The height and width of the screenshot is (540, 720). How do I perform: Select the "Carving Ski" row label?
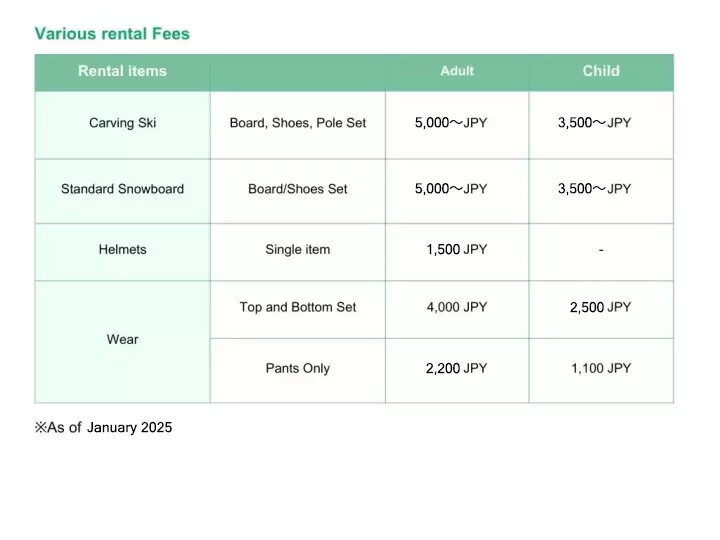pyautogui.click(x=122, y=123)
